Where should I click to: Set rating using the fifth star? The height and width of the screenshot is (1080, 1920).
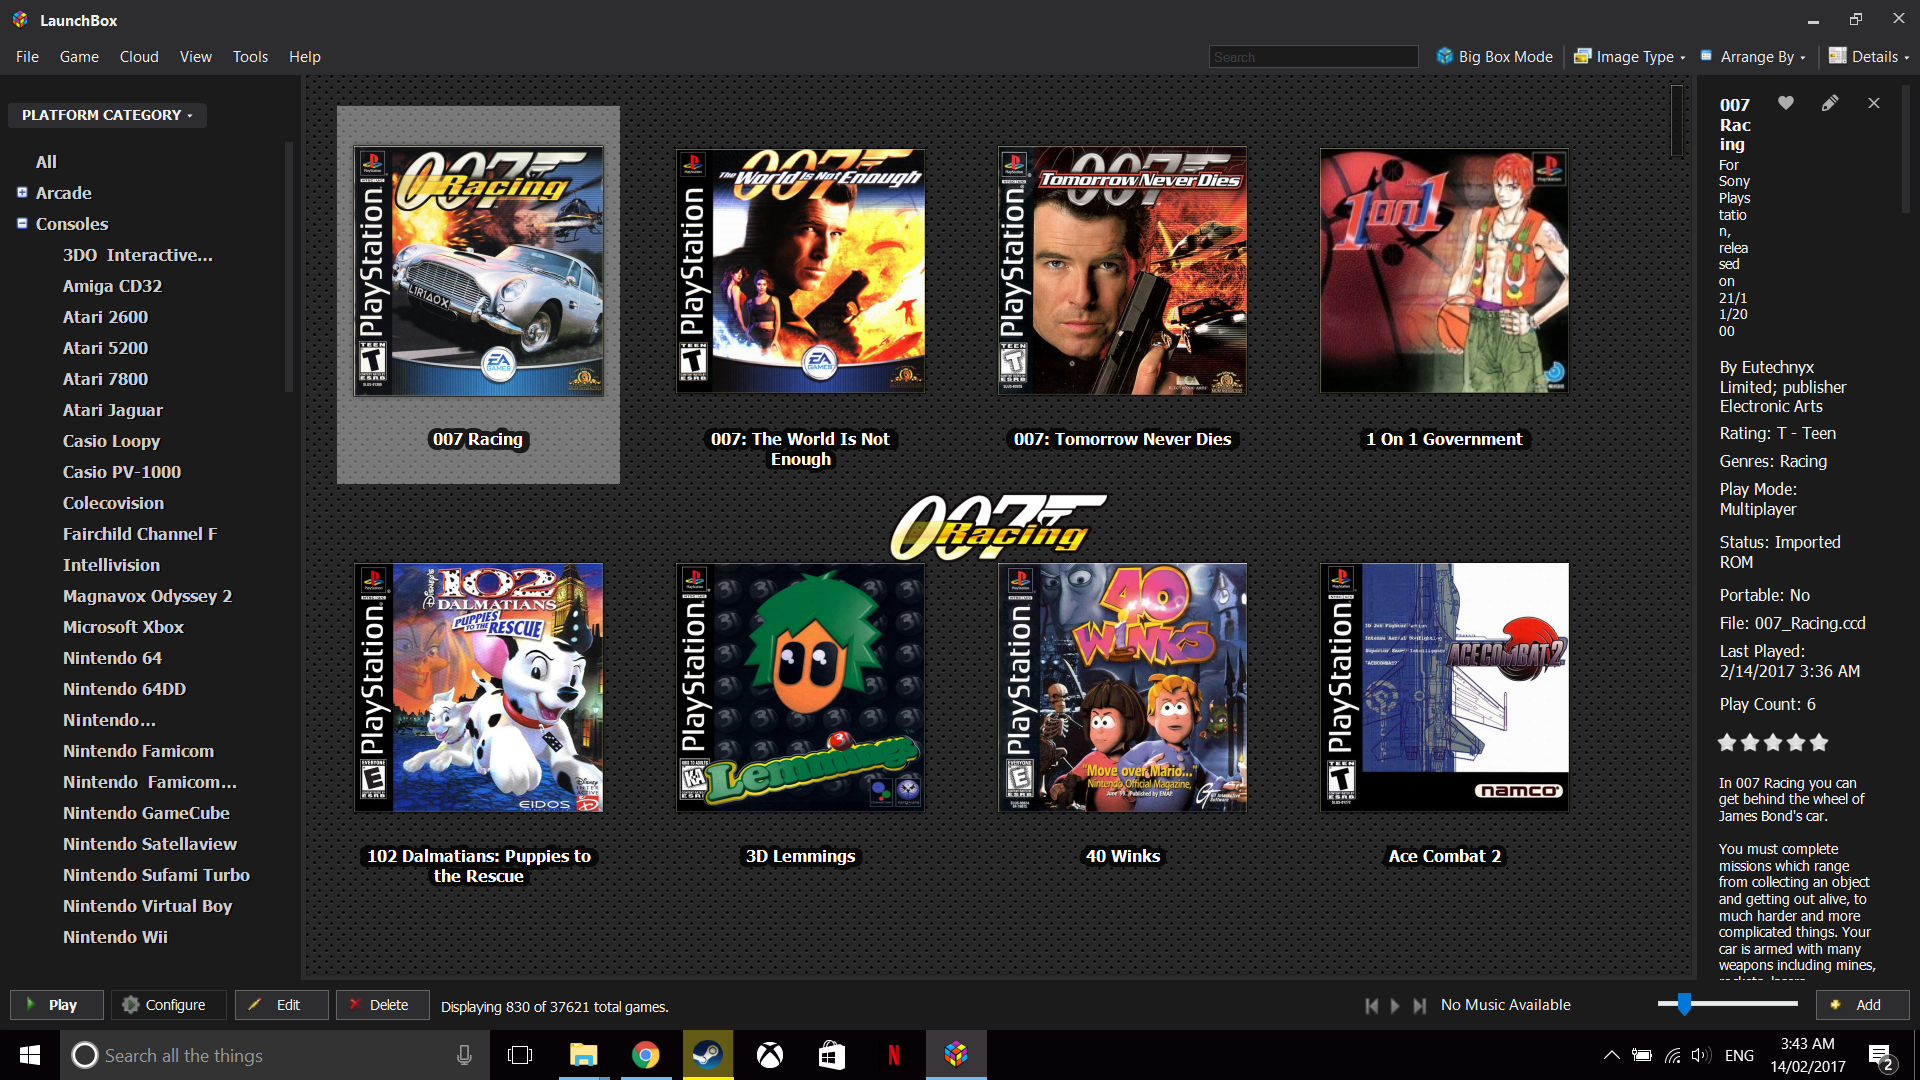coord(1819,742)
